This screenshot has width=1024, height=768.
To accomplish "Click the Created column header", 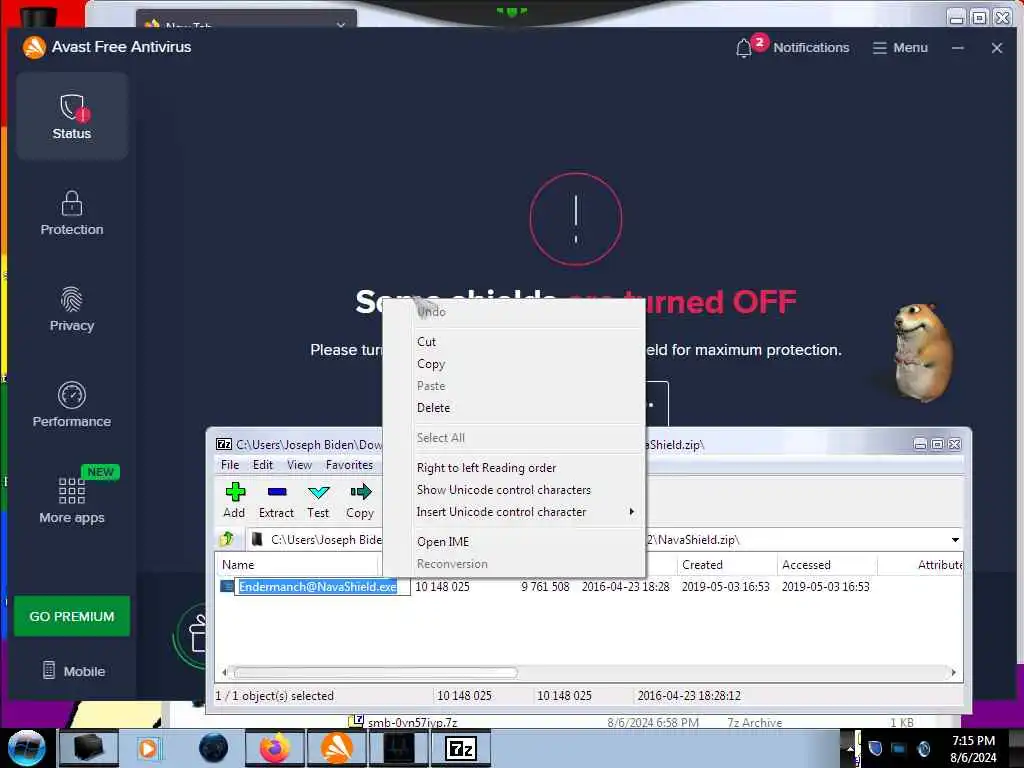I will point(727,565).
